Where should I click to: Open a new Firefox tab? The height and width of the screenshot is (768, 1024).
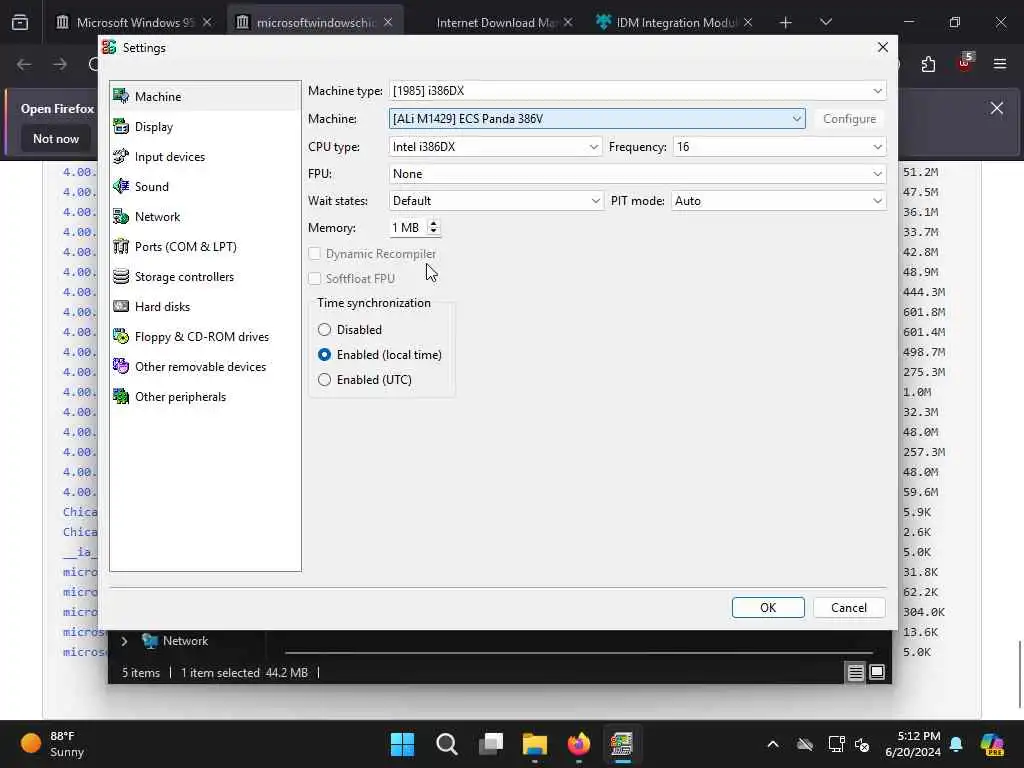786,22
